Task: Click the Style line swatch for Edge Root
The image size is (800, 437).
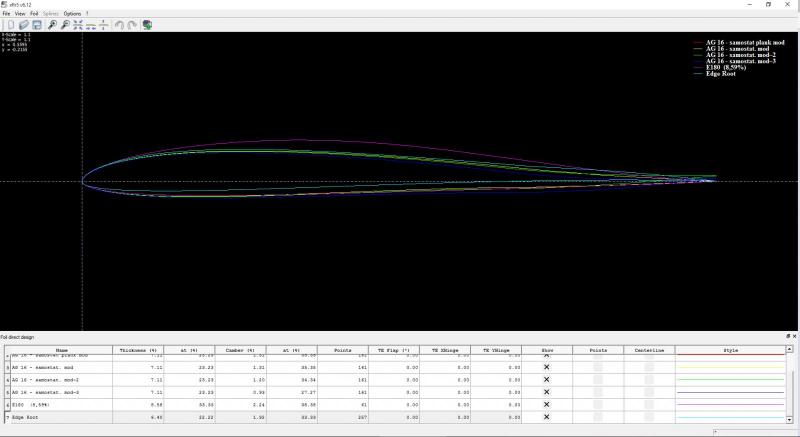Action: (x=730, y=416)
